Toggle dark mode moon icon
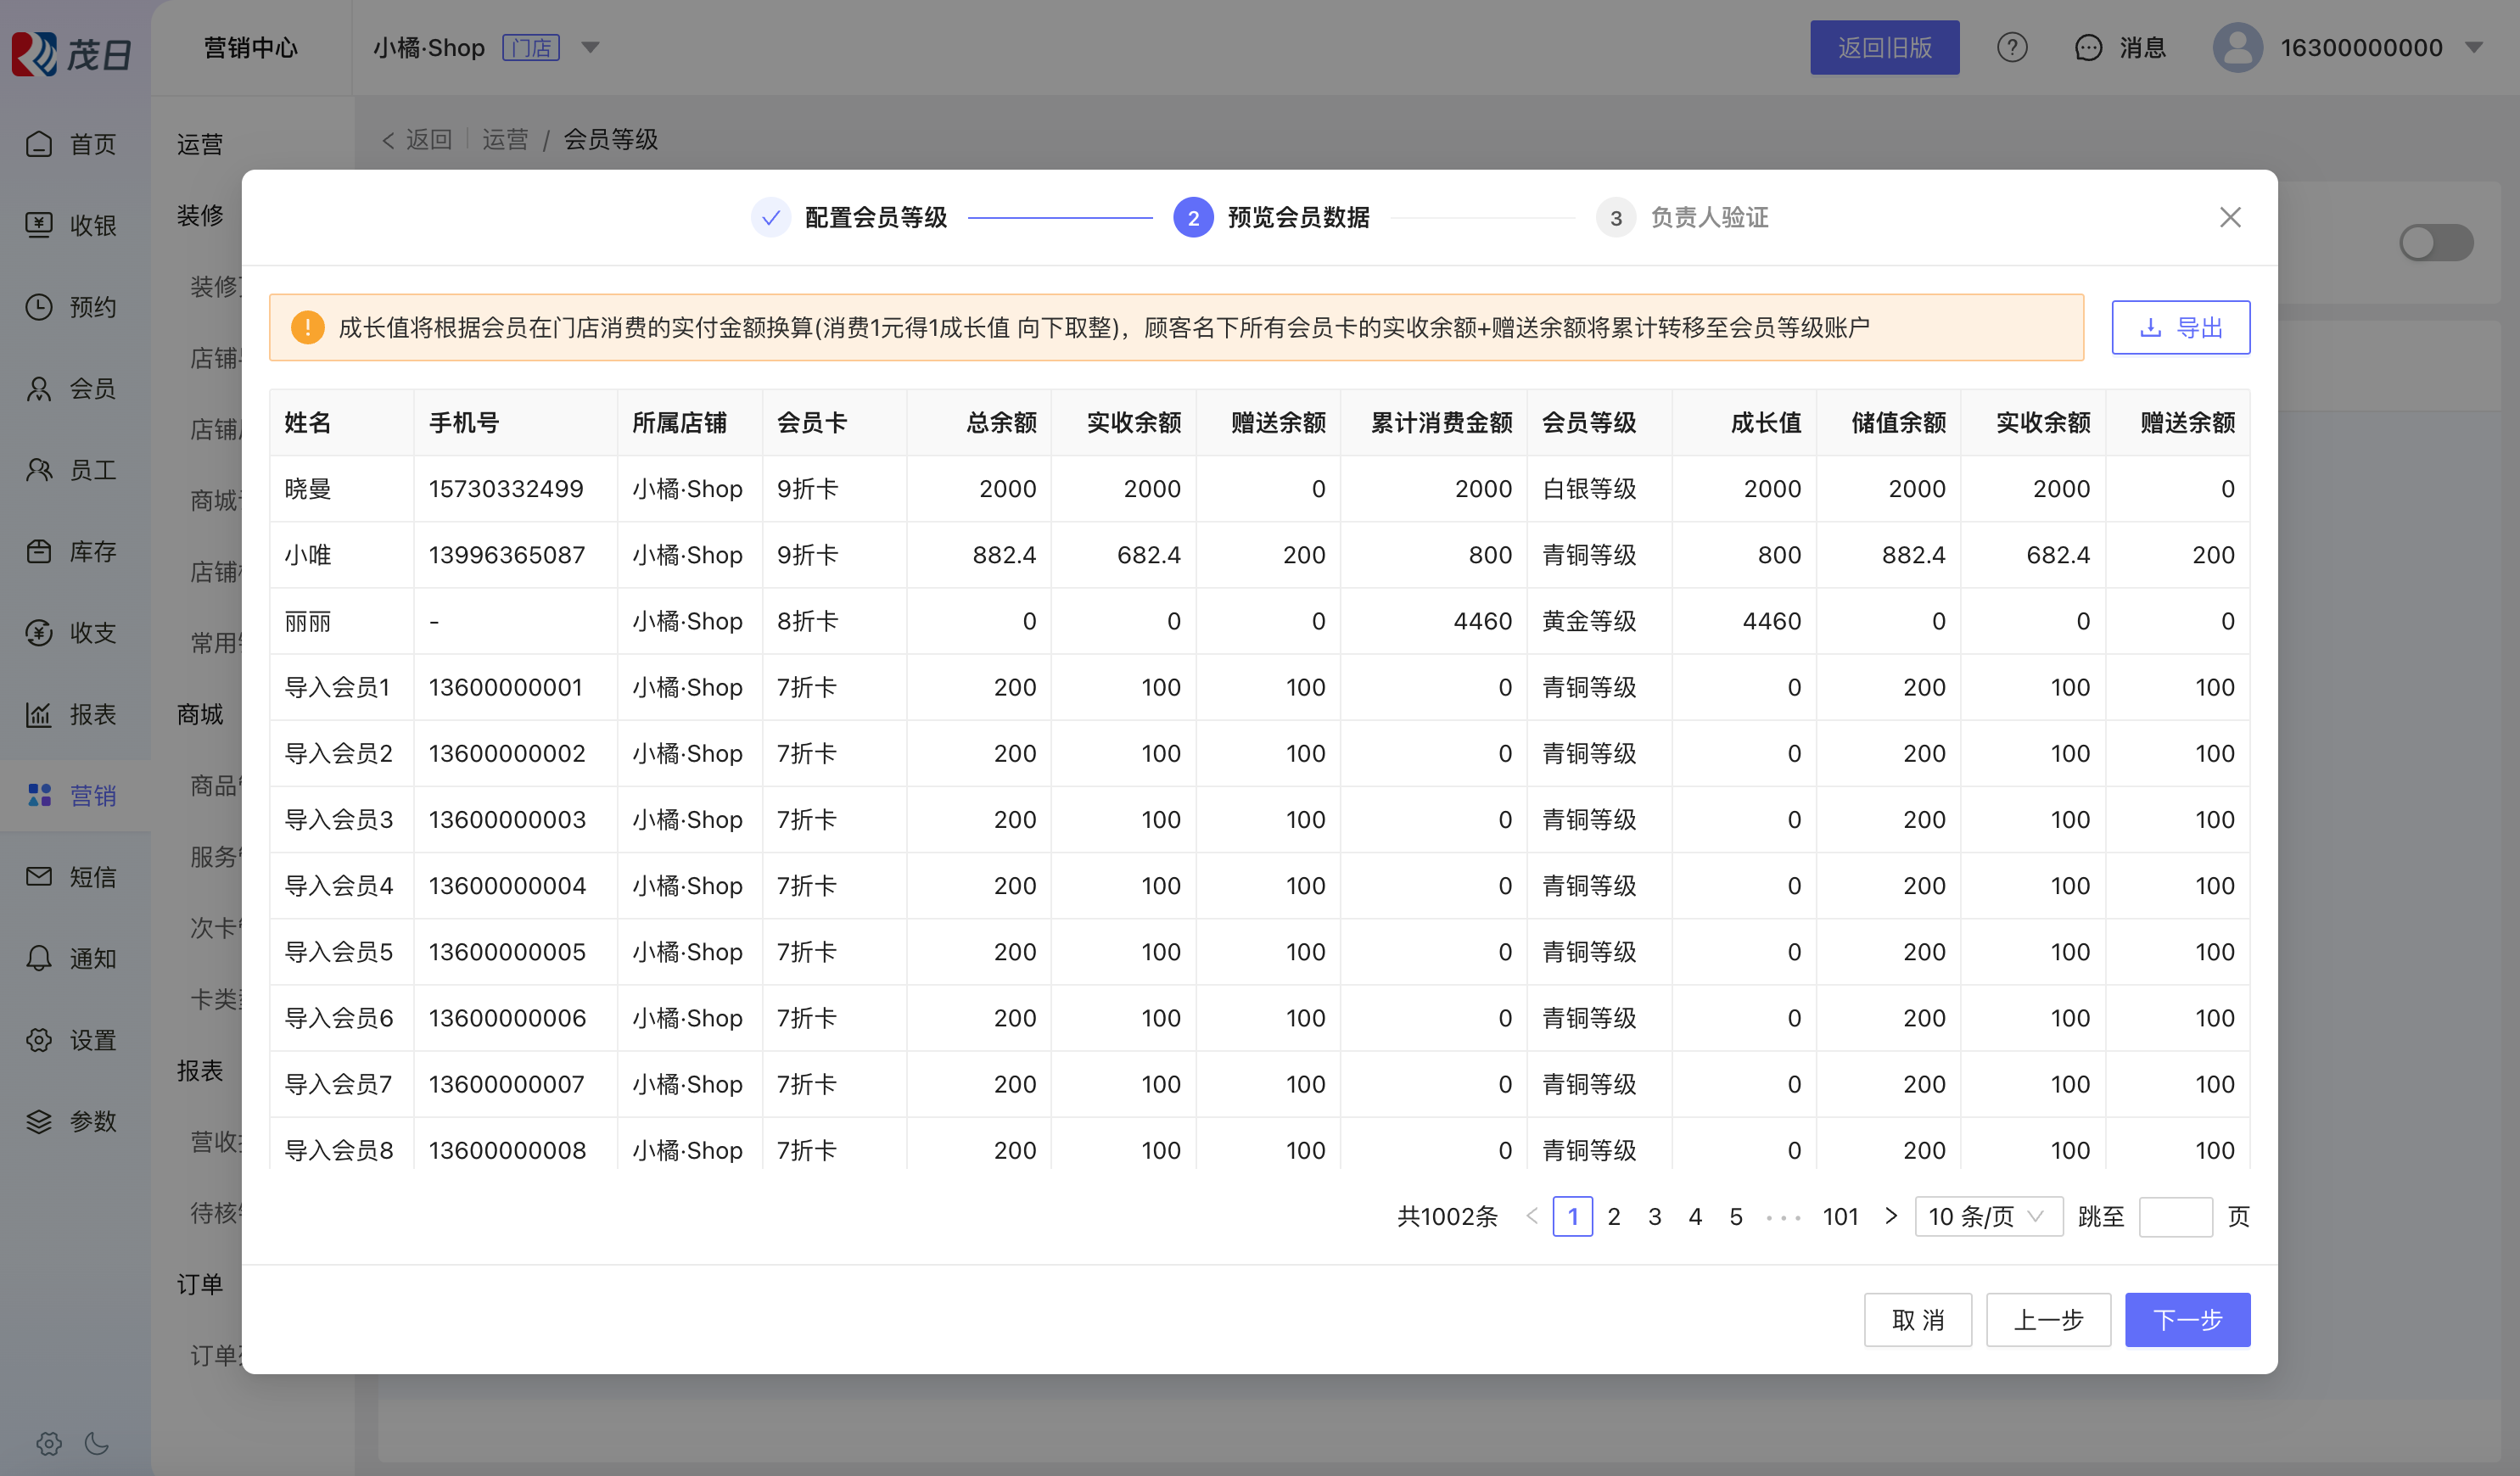Screen dimensions: 2520x1476 [97, 1443]
